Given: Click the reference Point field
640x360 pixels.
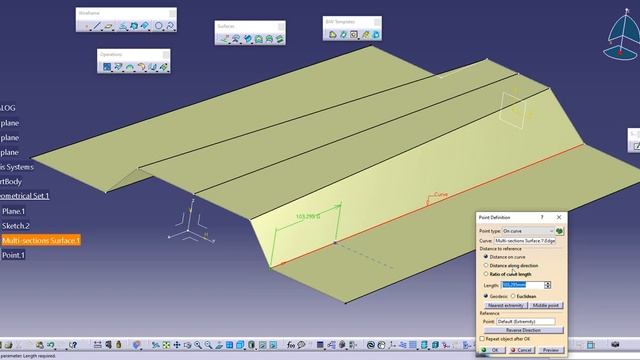Looking at the screenshot, I should 526,321.
